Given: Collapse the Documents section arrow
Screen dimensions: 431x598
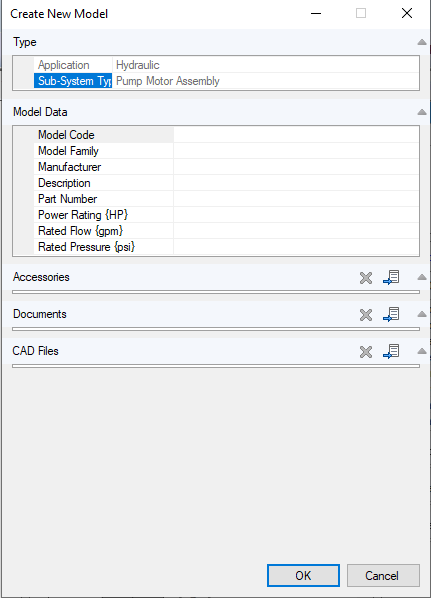Looking at the screenshot, I should [422, 314].
